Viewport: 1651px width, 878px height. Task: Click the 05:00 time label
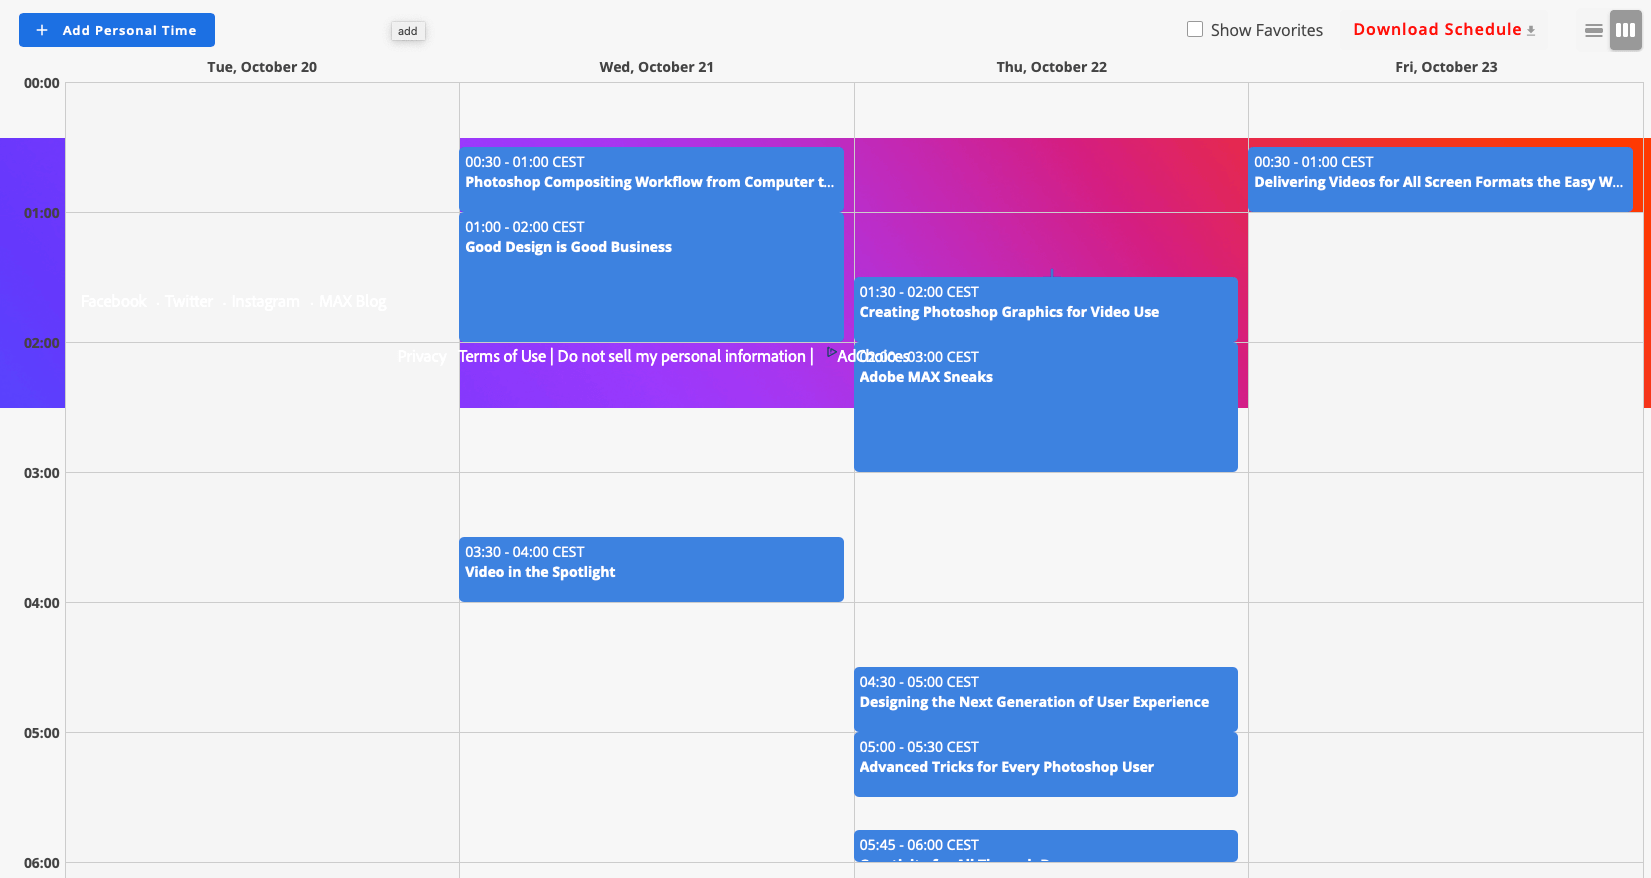[x=42, y=733]
